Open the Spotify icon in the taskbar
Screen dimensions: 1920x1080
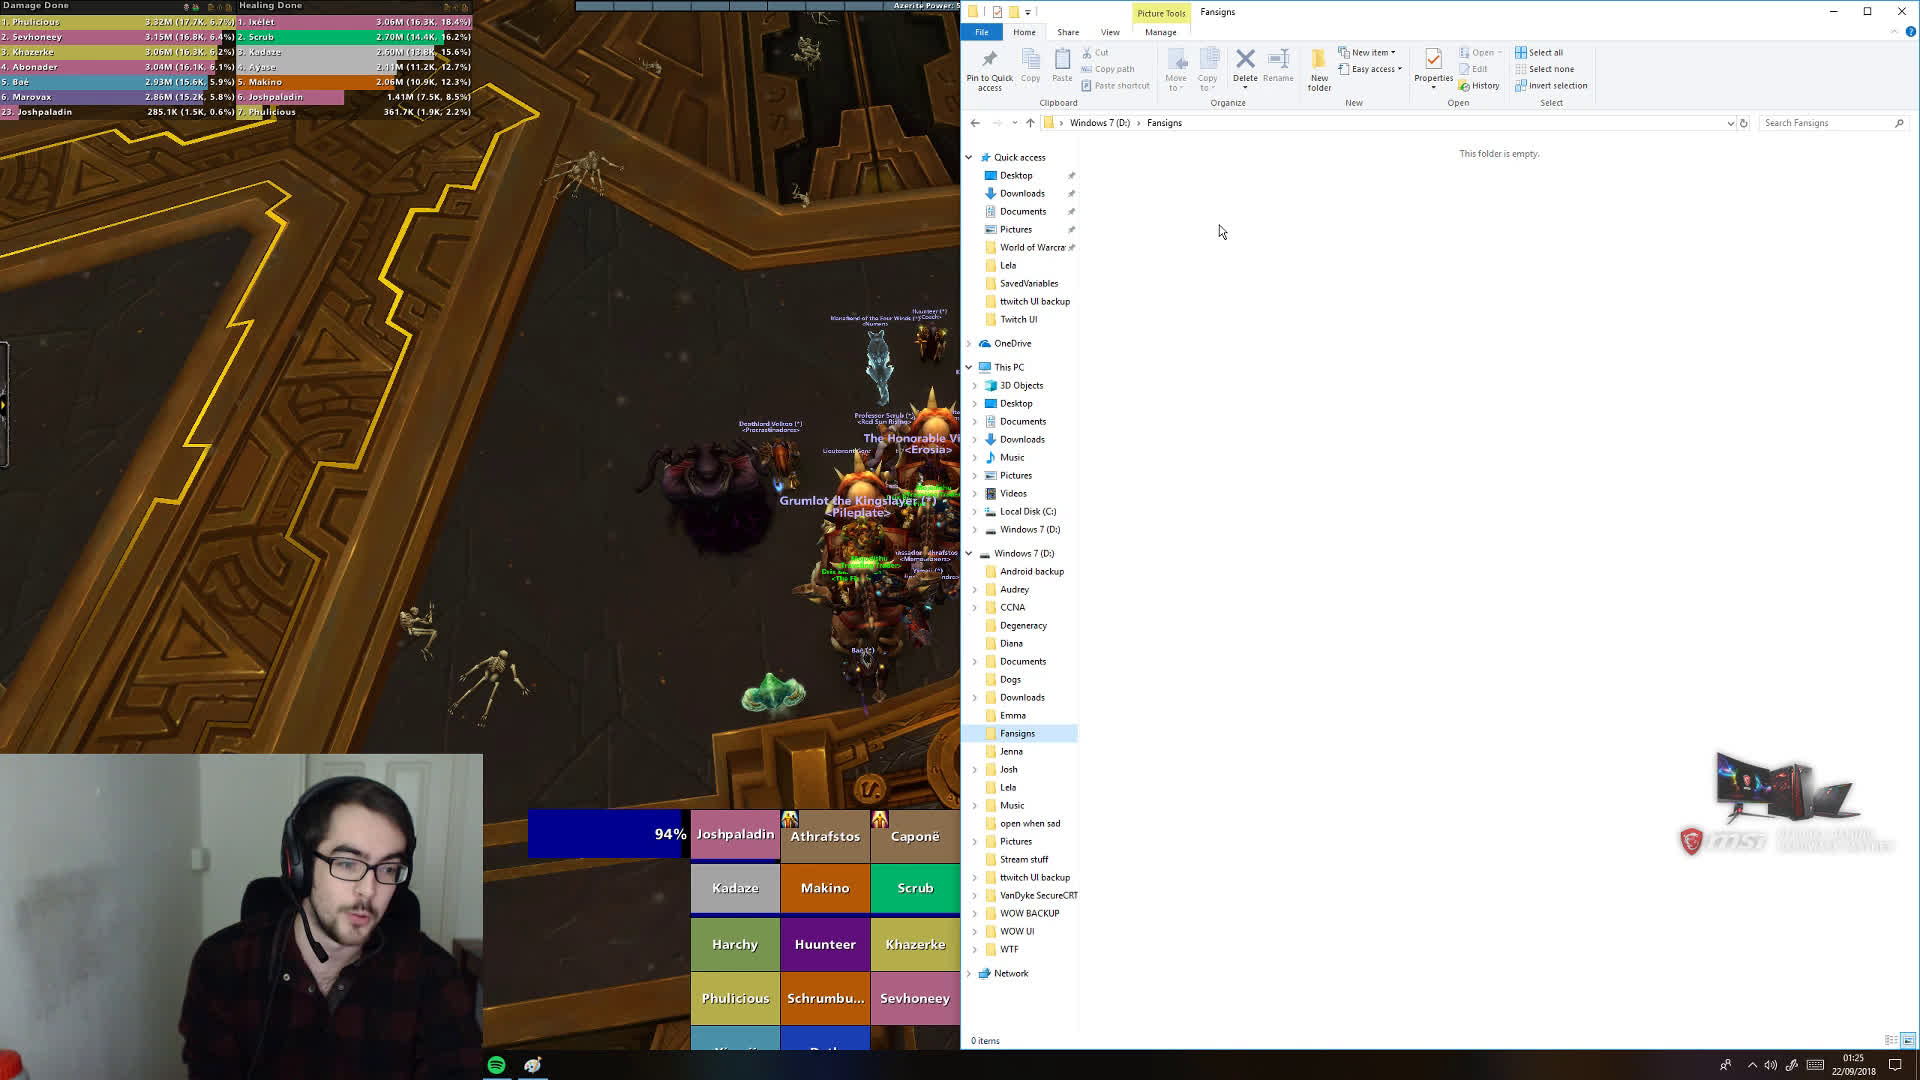coord(497,1065)
